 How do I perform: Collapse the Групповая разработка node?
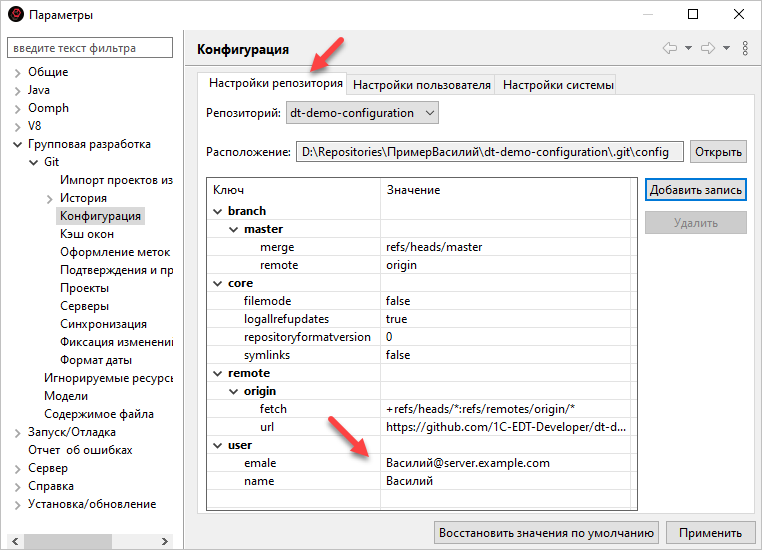pyautogui.click(x=17, y=144)
